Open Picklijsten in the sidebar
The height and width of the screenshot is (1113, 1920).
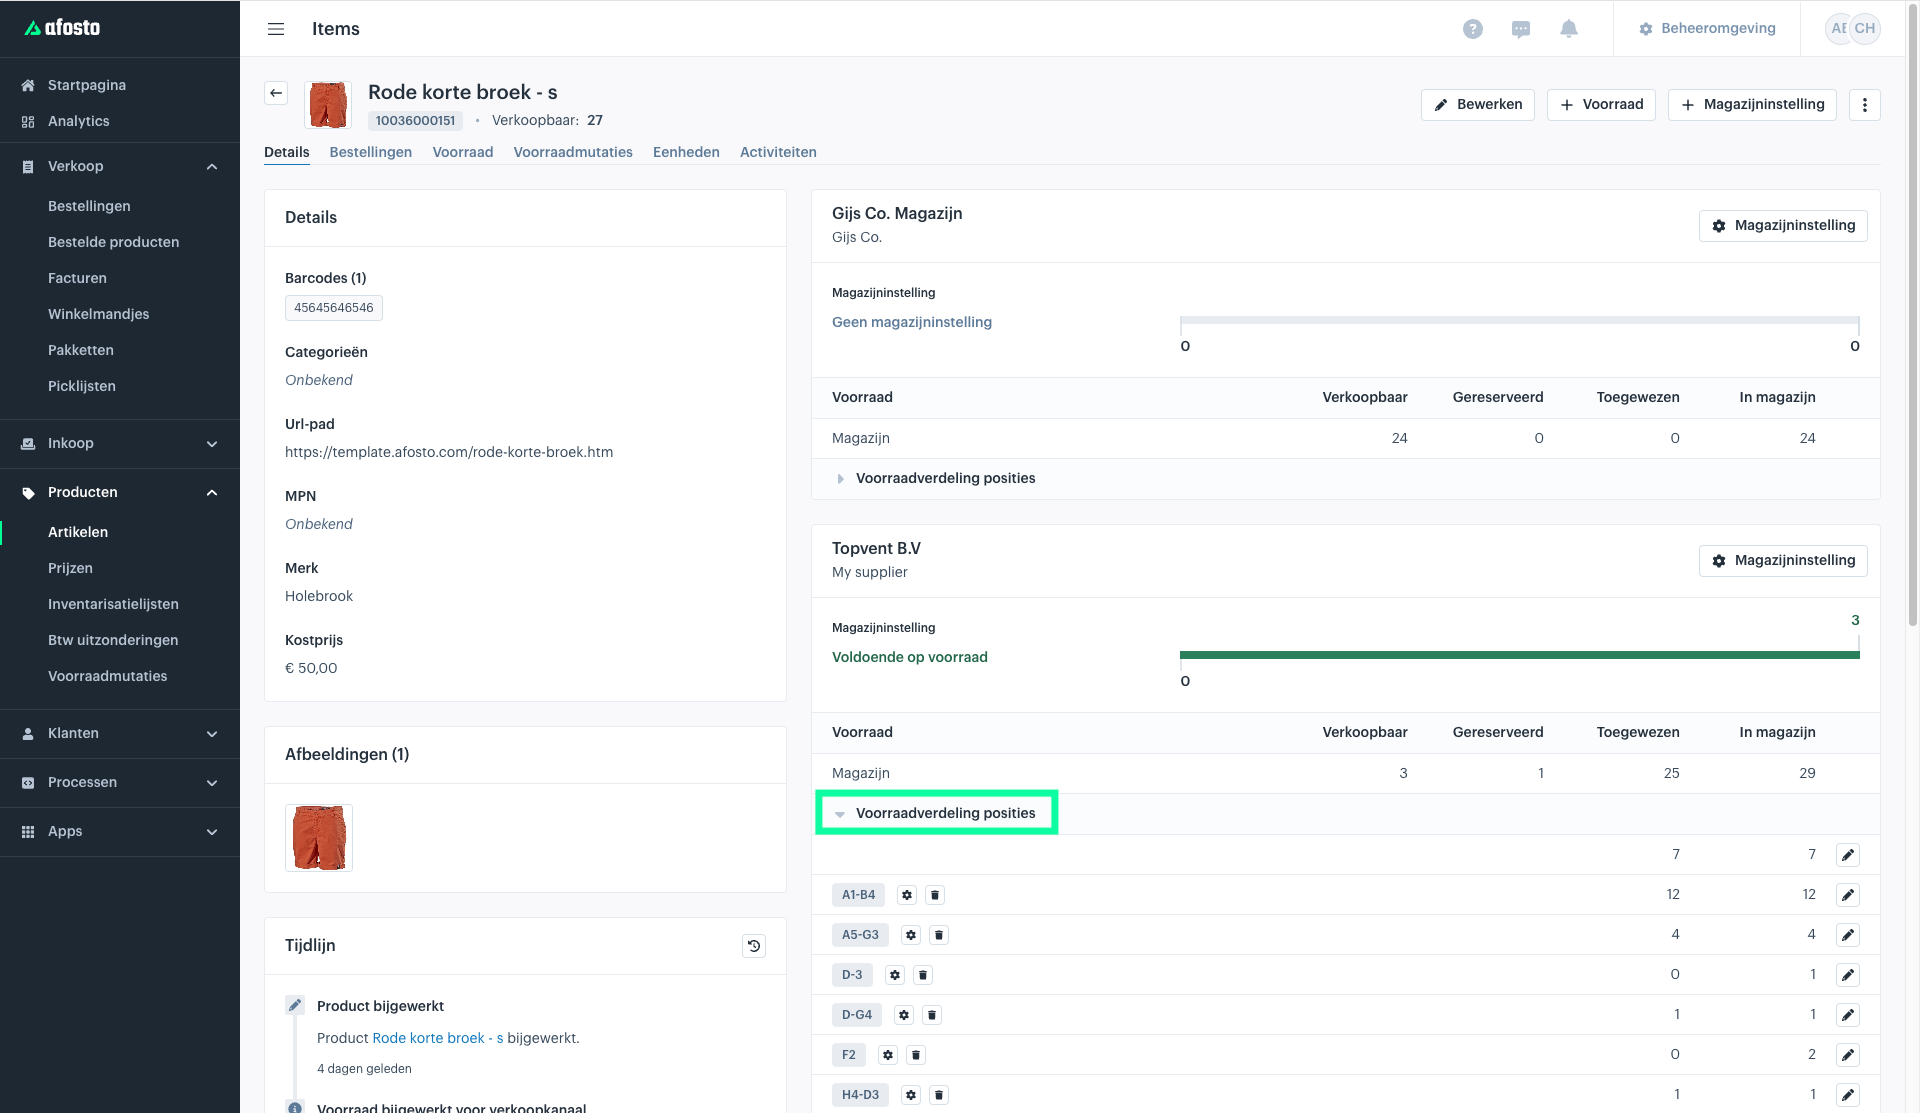82,386
